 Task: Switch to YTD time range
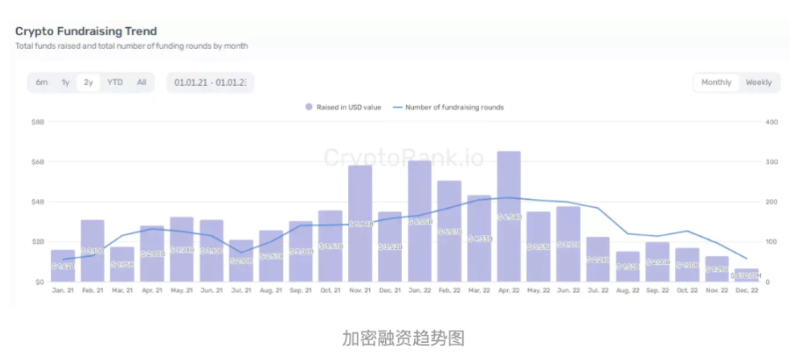115,82
